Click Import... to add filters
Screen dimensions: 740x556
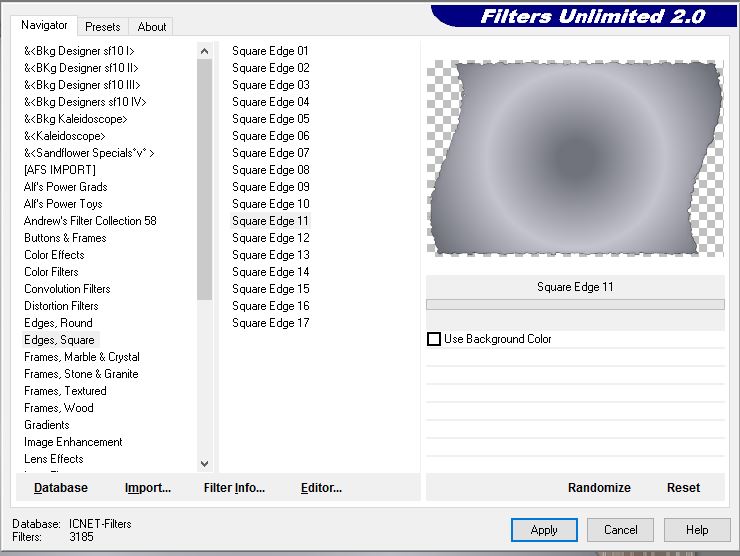pos(148,488)
